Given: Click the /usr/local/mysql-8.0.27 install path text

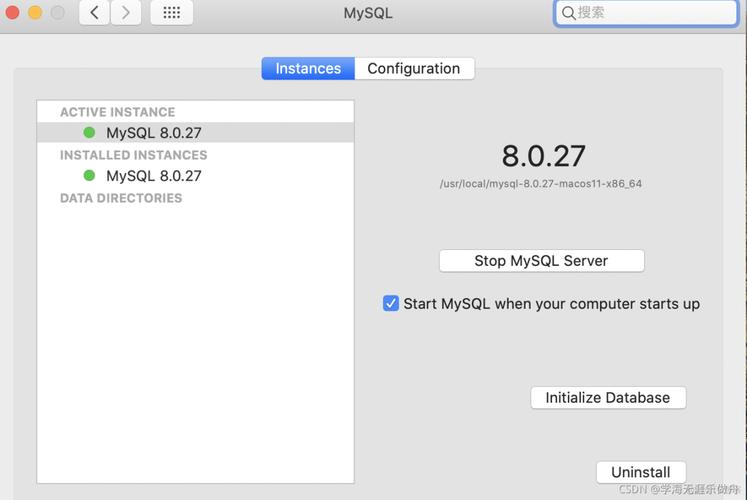Looking at the screenshot, I should click(x=541, y=184).
